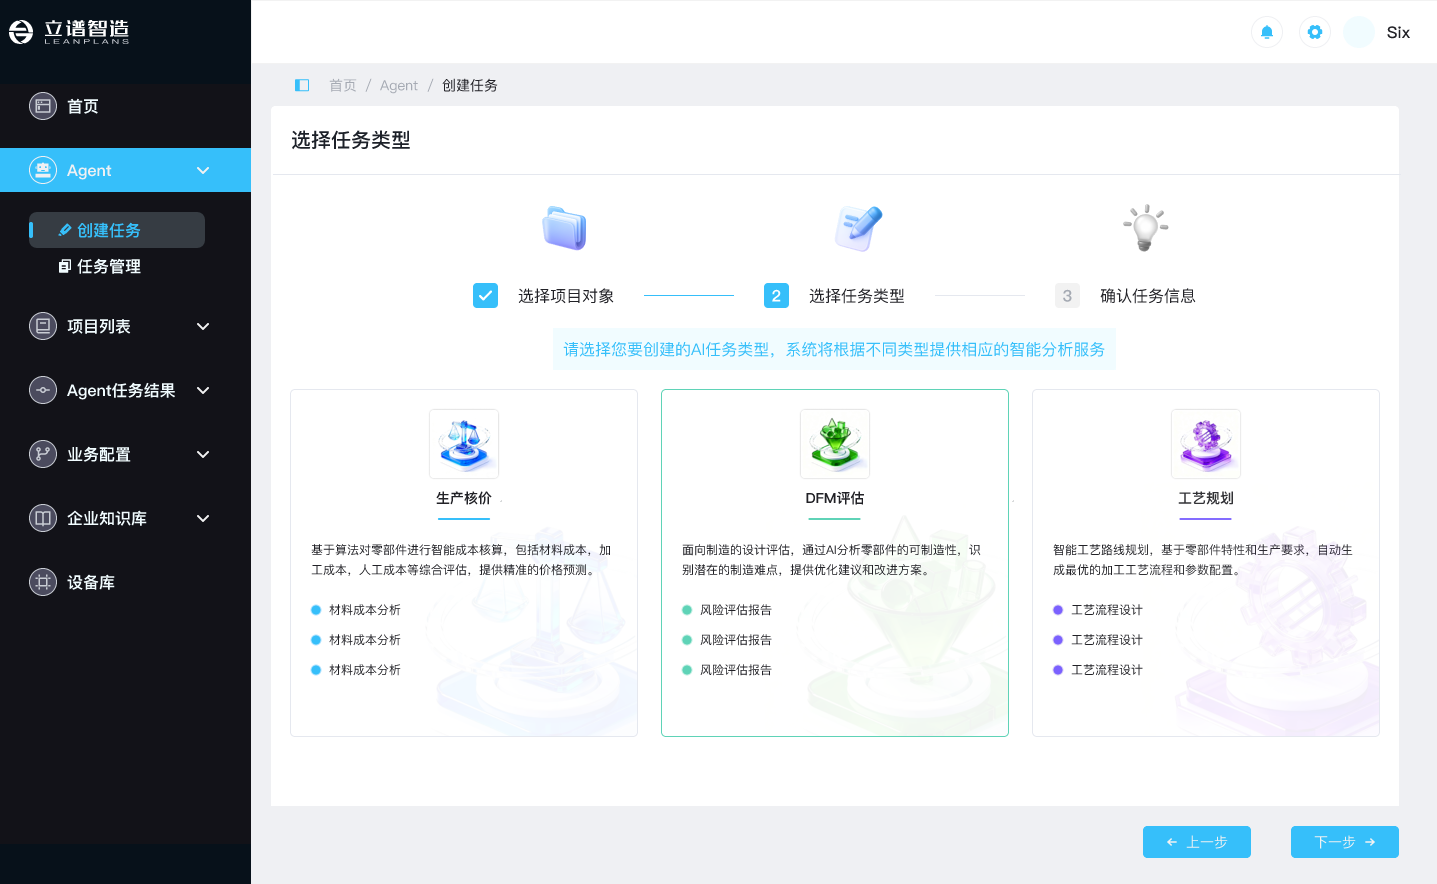Image resolution: width=1437 pixels, height=884 pixels.
Task: Click the notification bell icon
Action: click(1266, 32)
